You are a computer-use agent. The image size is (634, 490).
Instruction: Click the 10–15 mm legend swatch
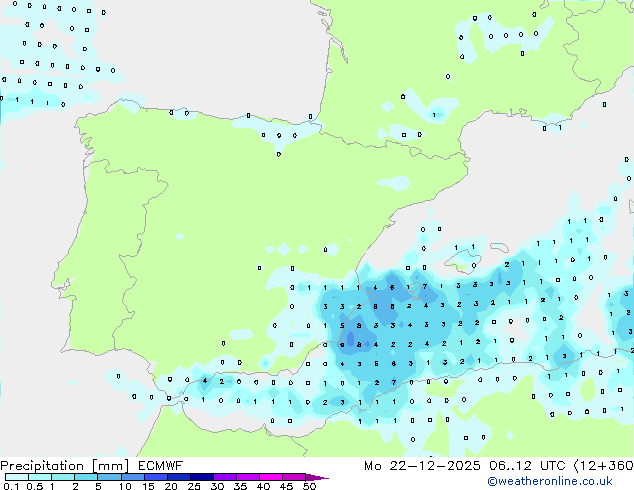click(132, 477)
